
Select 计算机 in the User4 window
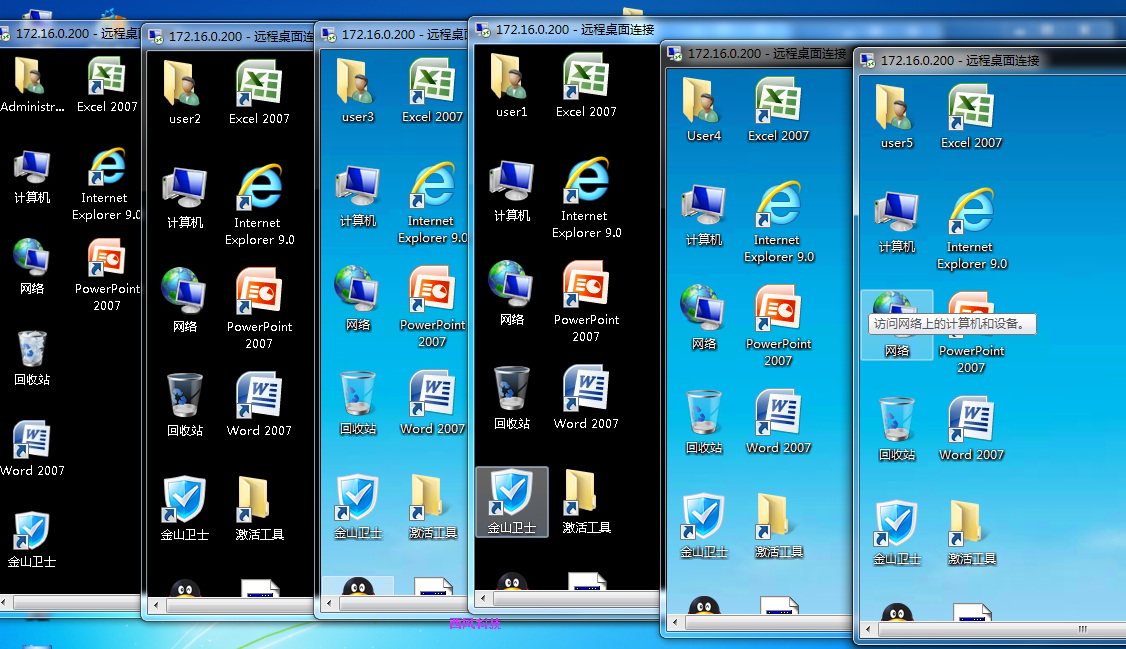(x=704, y=215)
